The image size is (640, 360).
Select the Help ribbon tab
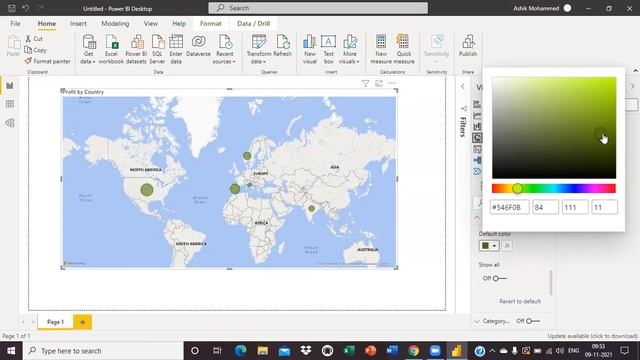coord(179,24)
